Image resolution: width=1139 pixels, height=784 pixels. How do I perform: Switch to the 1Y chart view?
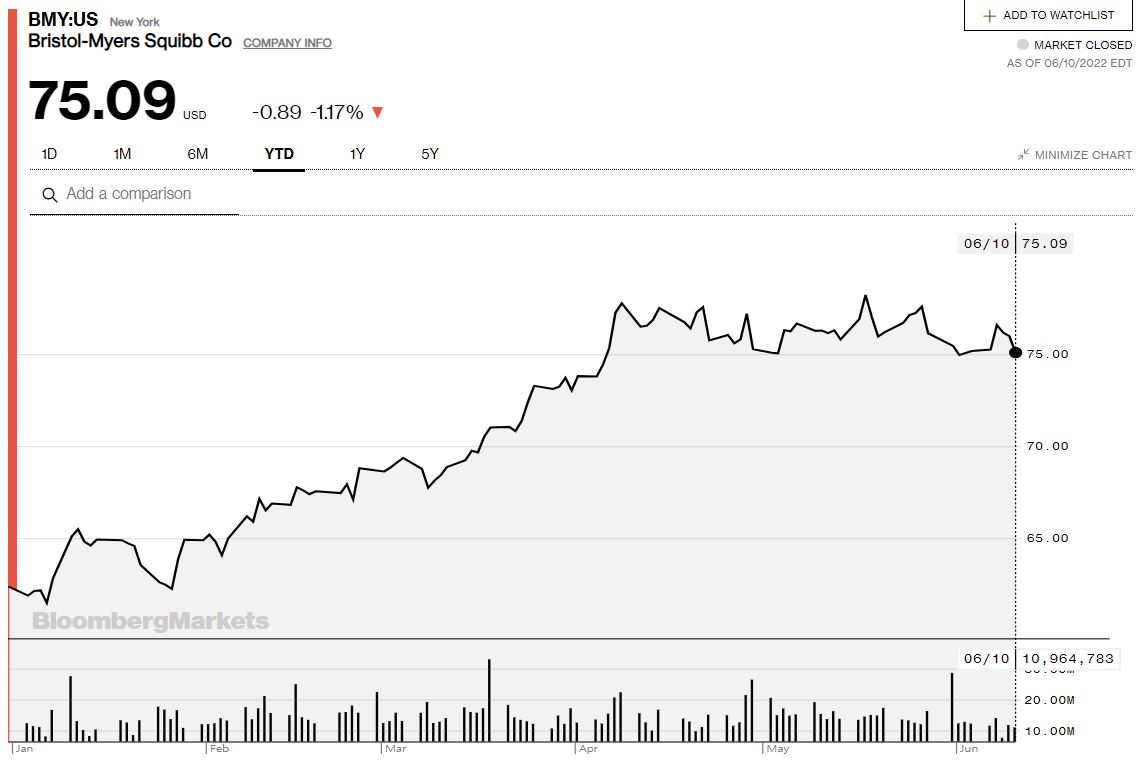(x=357, y=154)
